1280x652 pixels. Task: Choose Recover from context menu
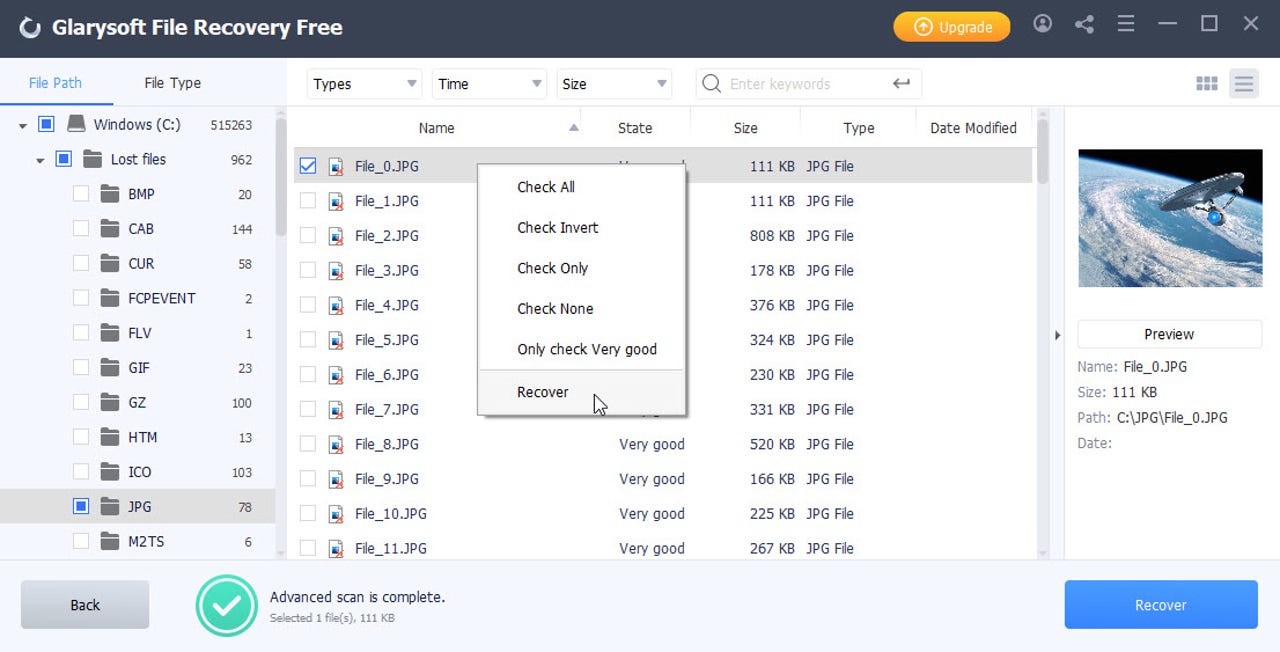point(581,392)
